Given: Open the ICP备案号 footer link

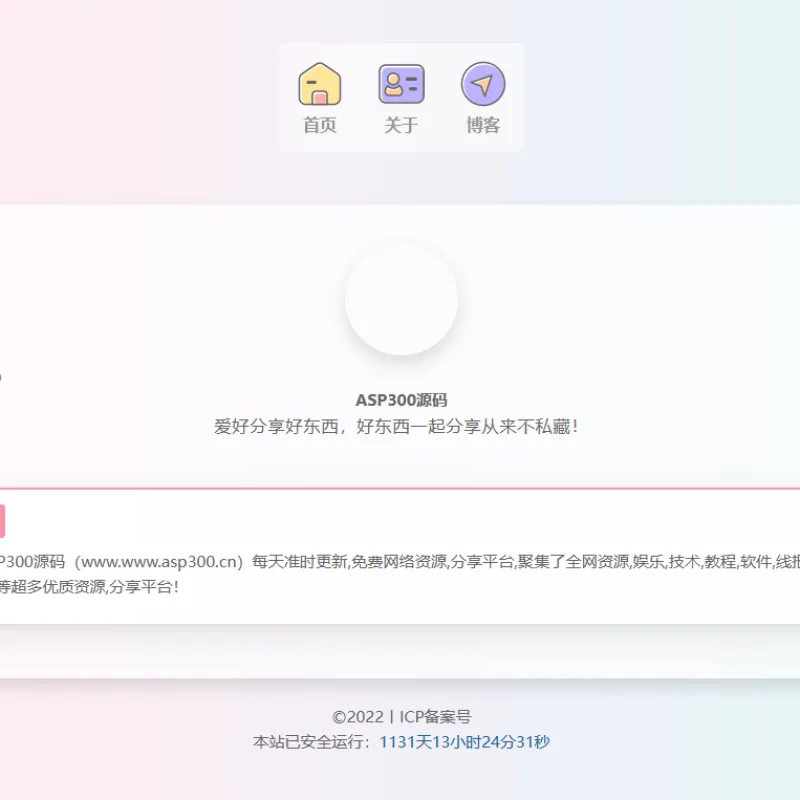Looking at the screenshot, I should click(435, 717).
